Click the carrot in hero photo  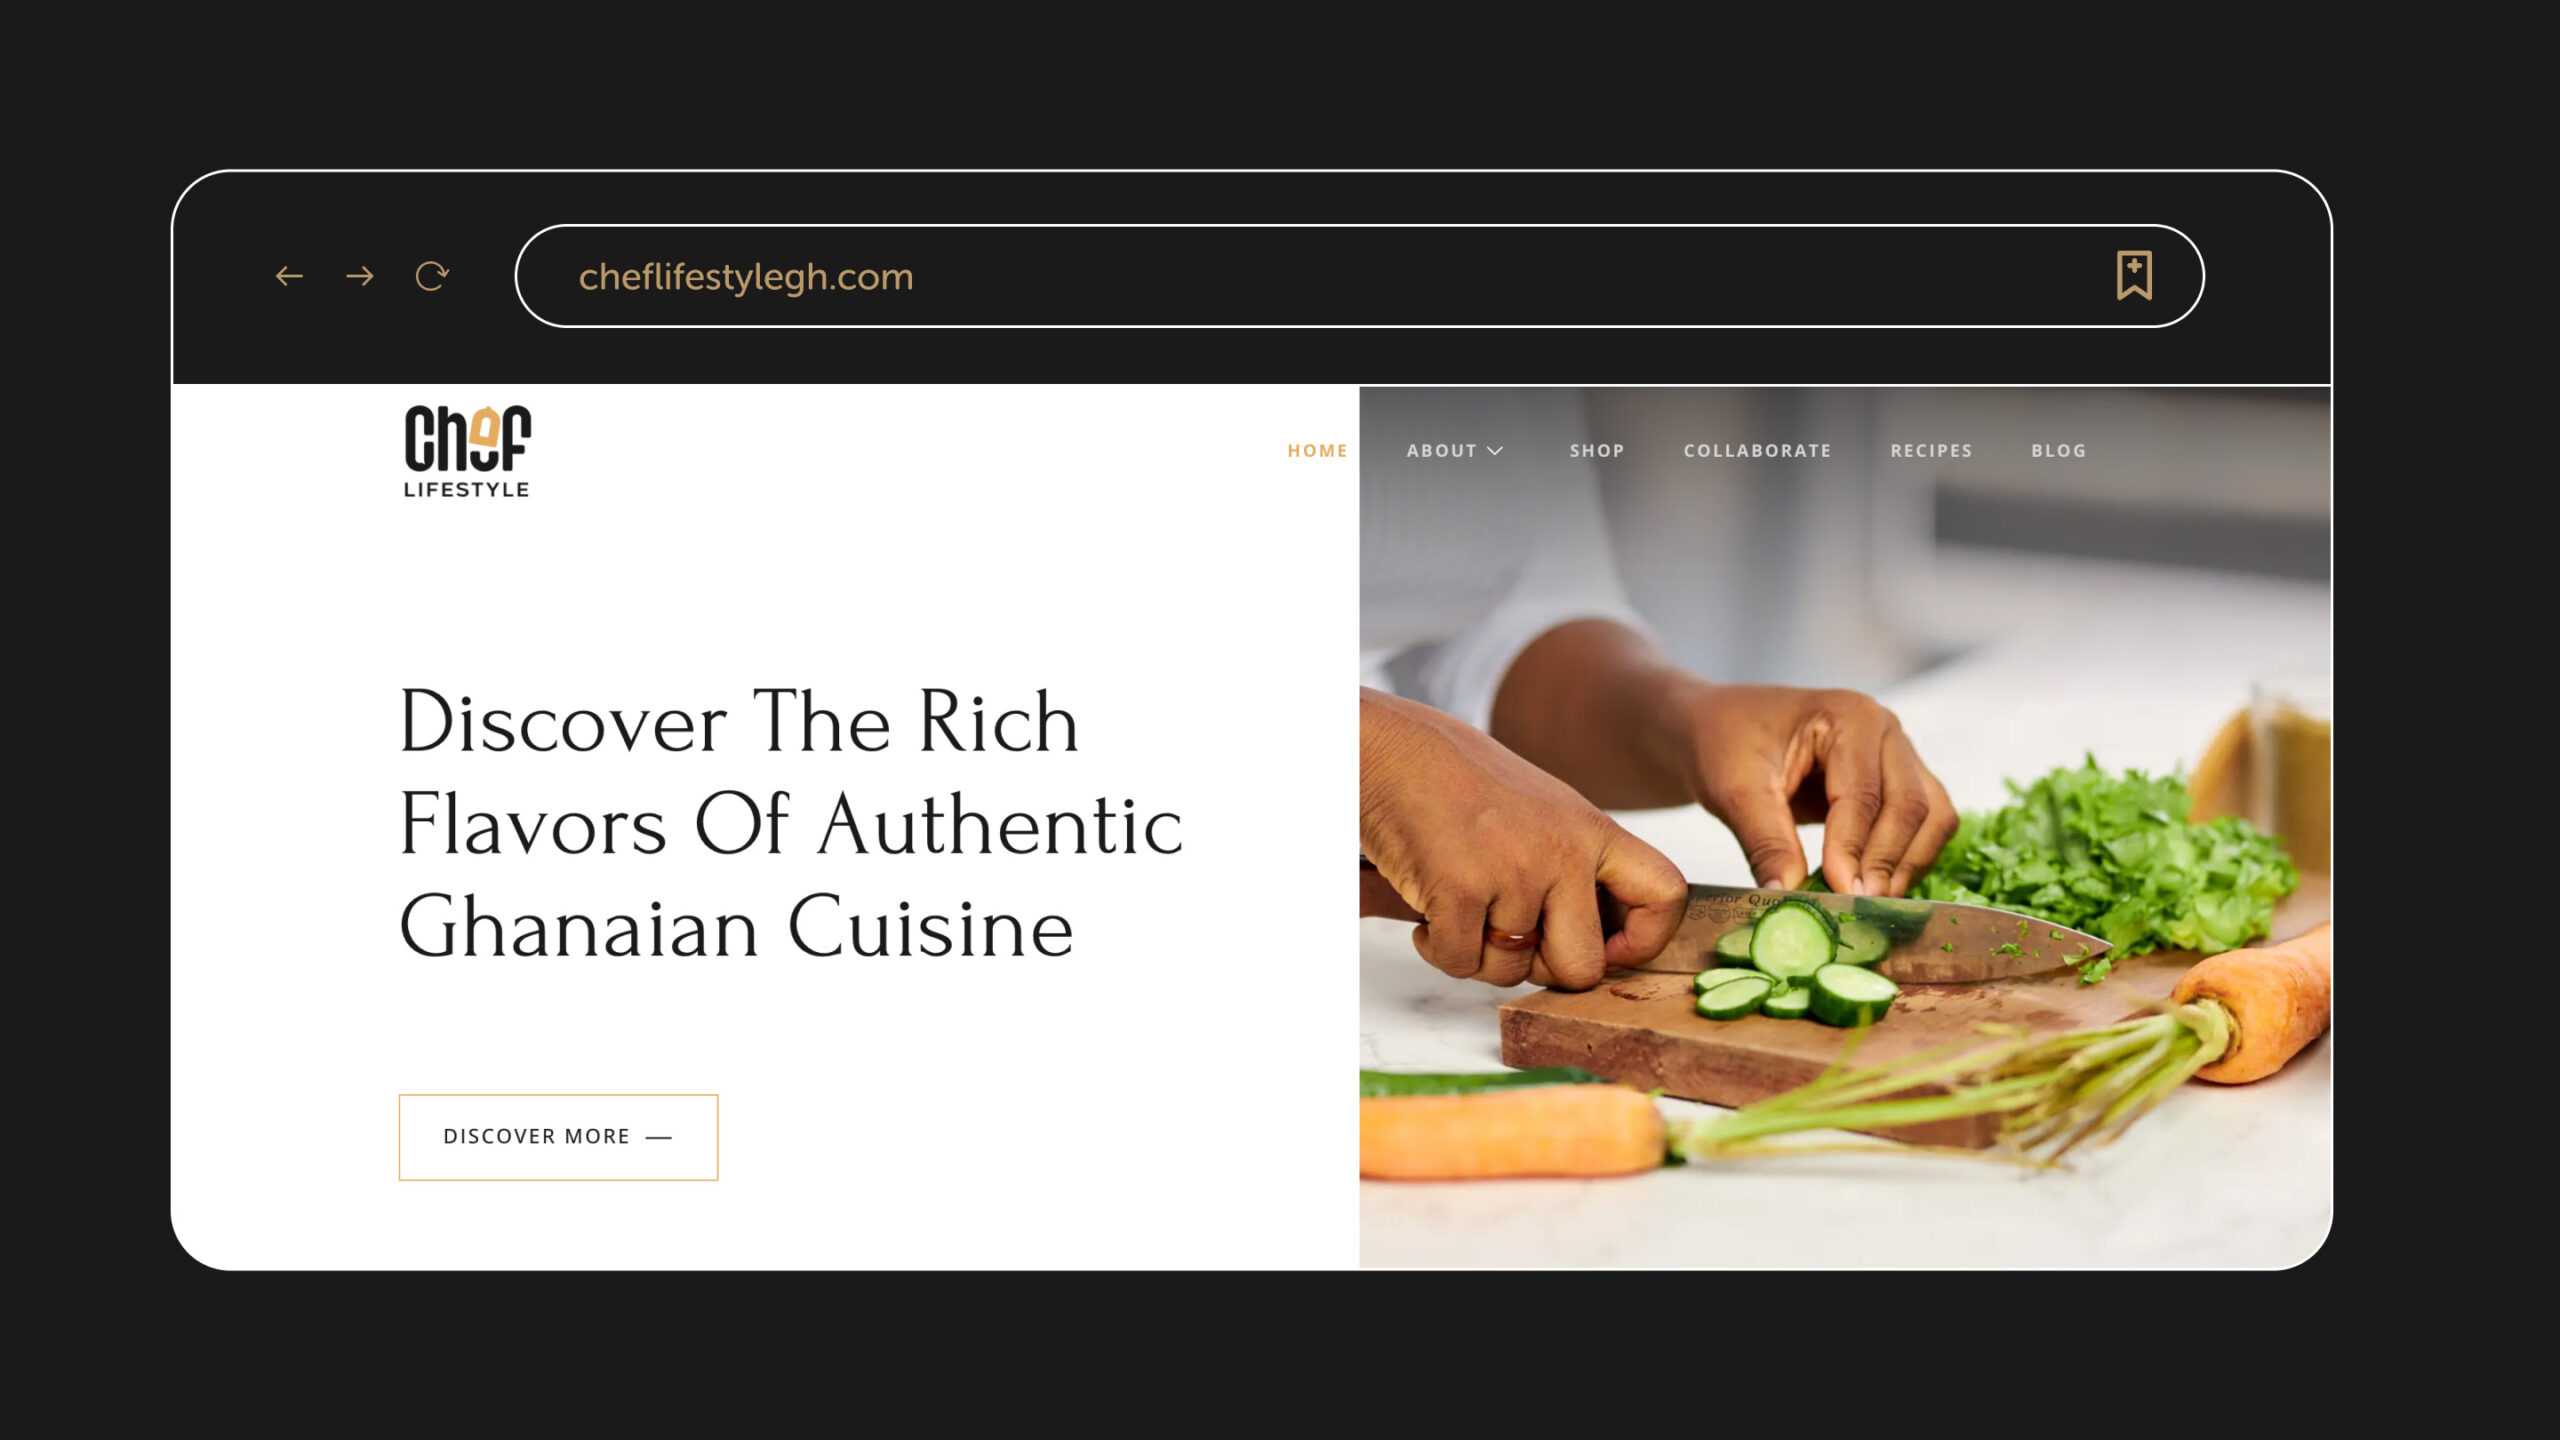tap(1510, 1130)
